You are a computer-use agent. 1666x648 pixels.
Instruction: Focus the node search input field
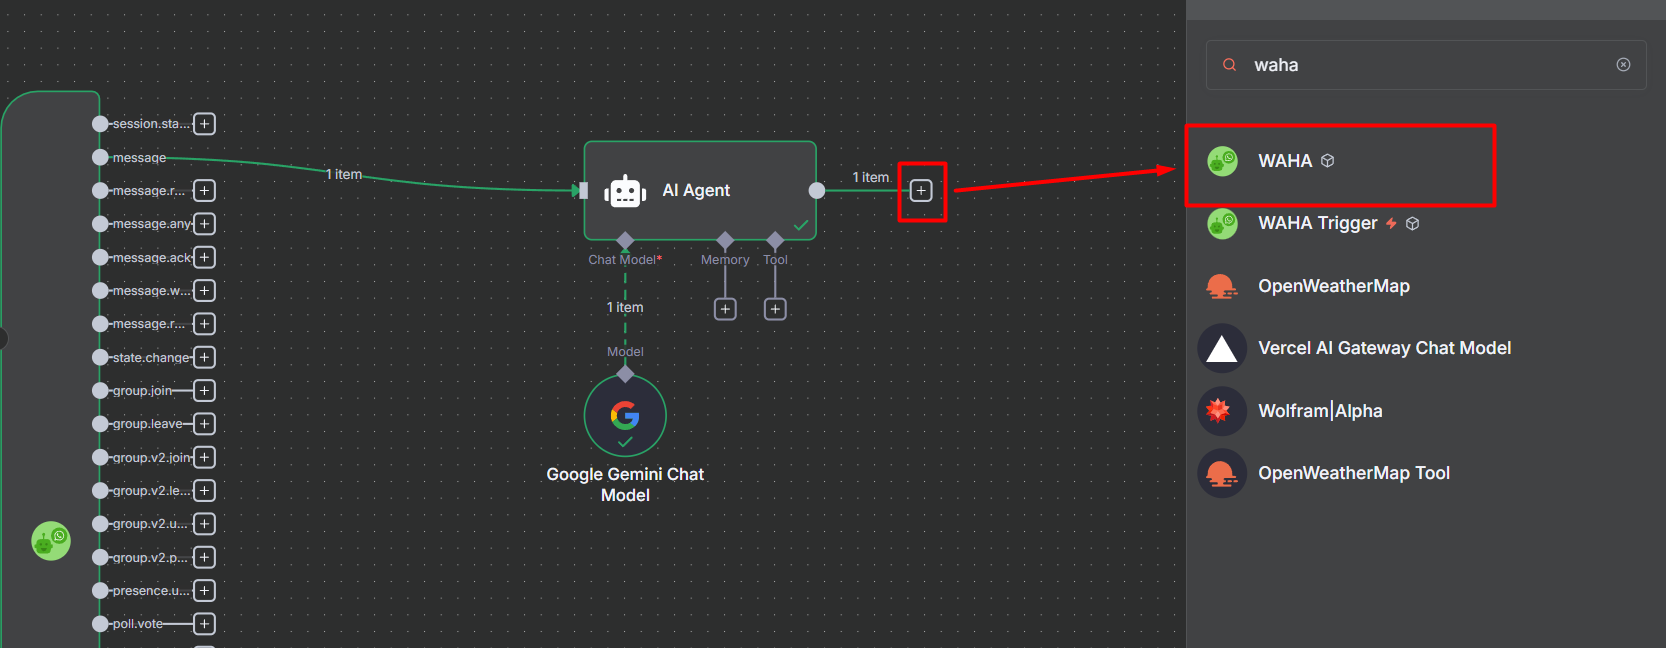(1426, 65)
